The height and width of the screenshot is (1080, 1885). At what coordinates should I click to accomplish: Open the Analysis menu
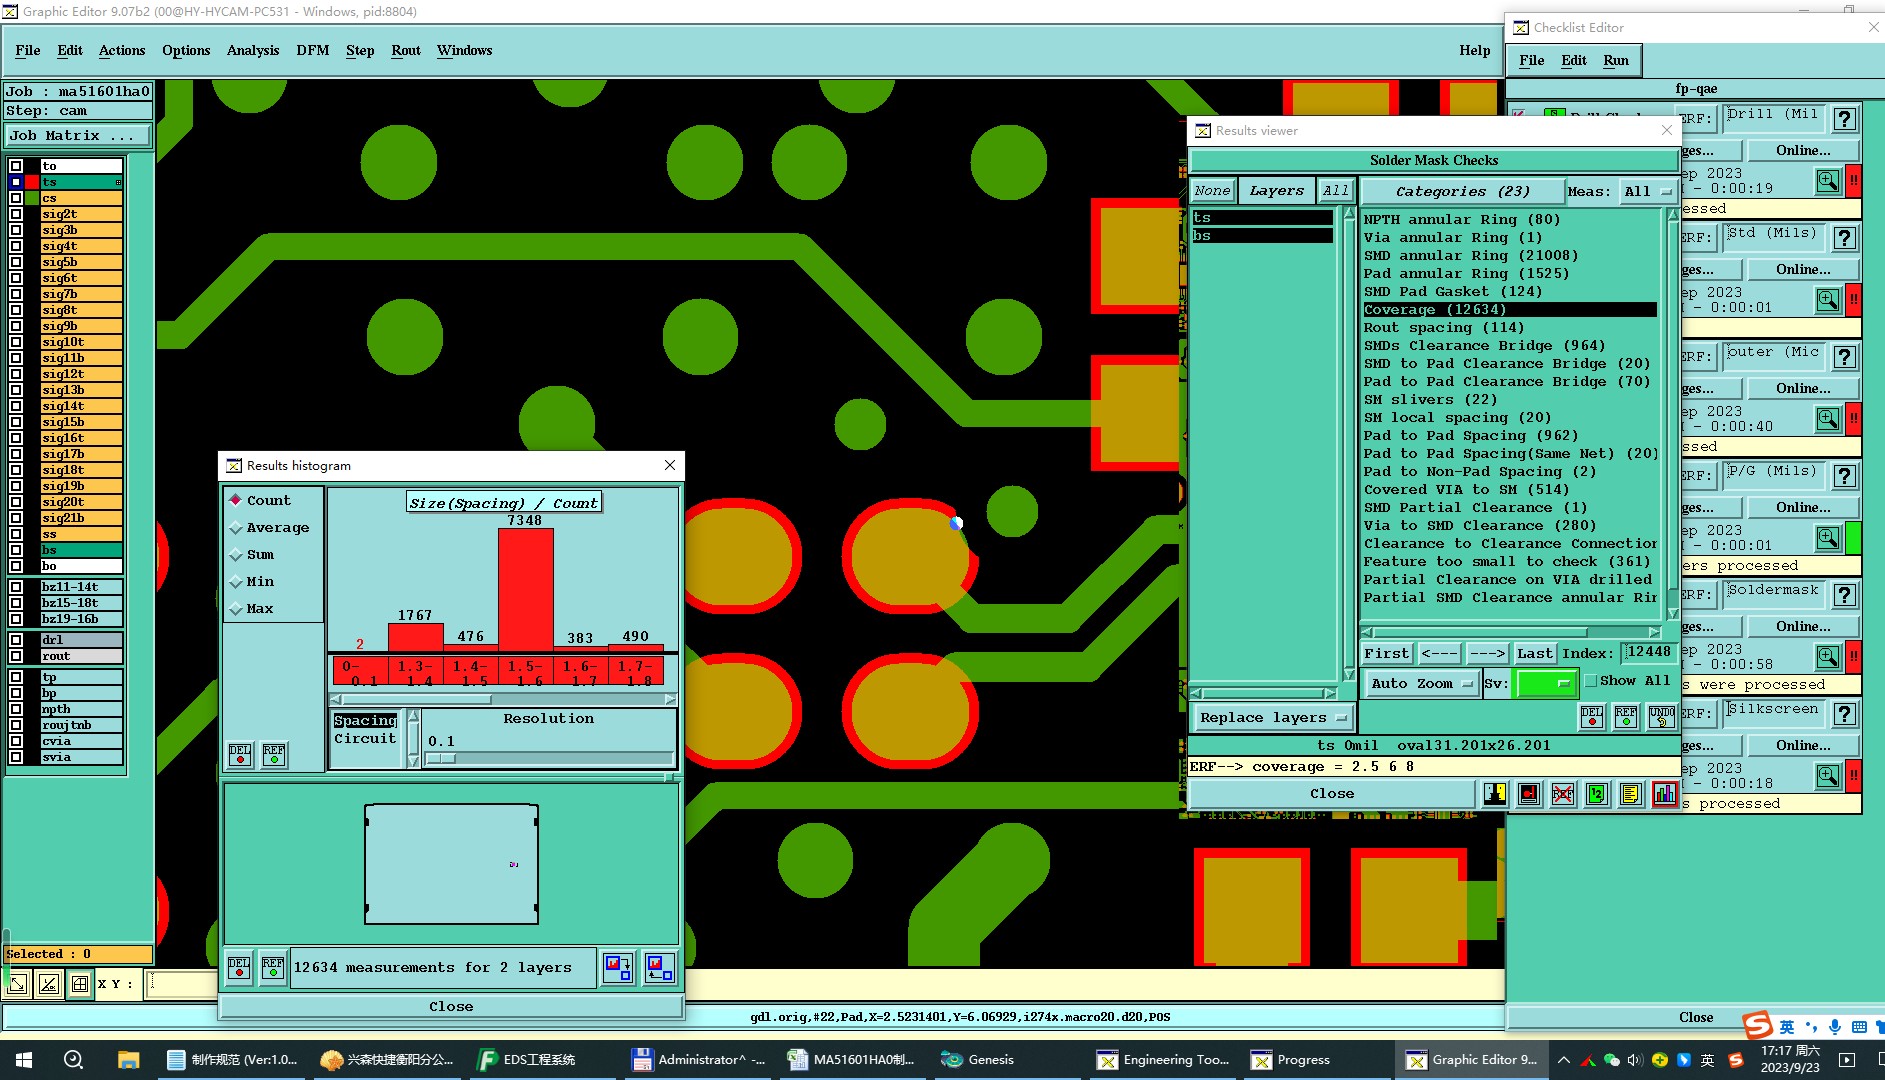[x=253, y=50]
